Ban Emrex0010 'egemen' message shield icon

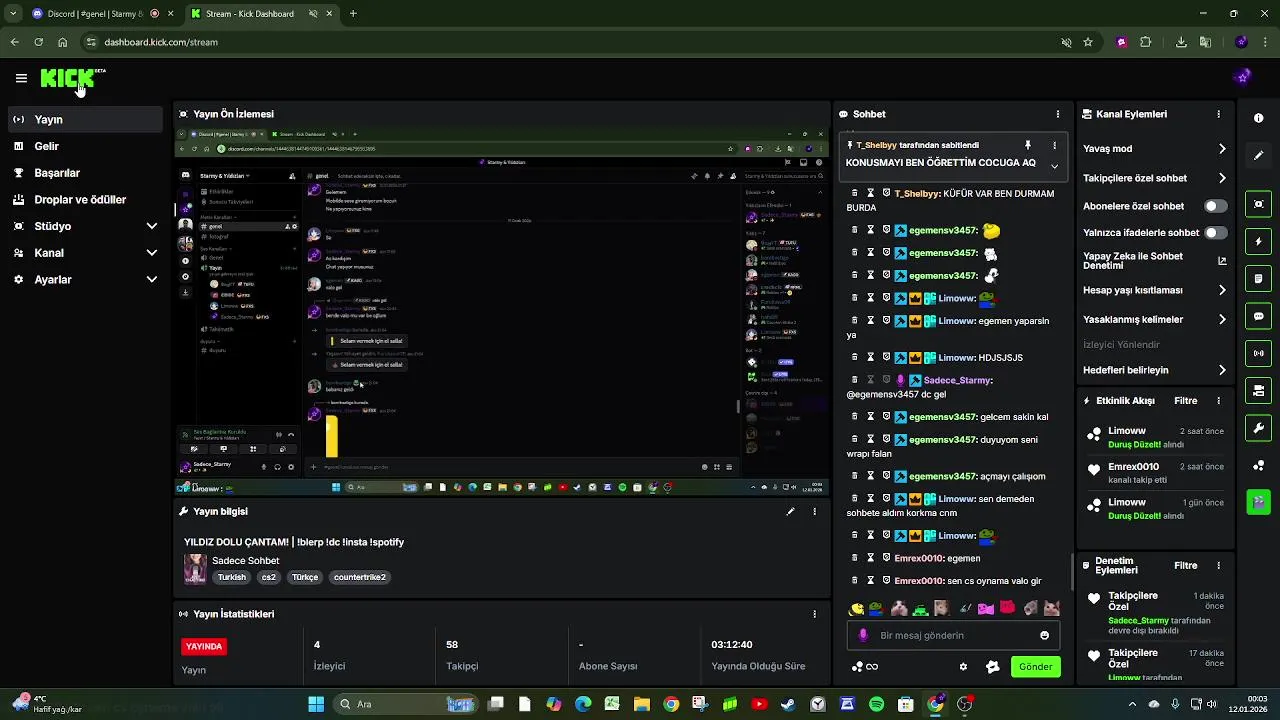[886, 558]
